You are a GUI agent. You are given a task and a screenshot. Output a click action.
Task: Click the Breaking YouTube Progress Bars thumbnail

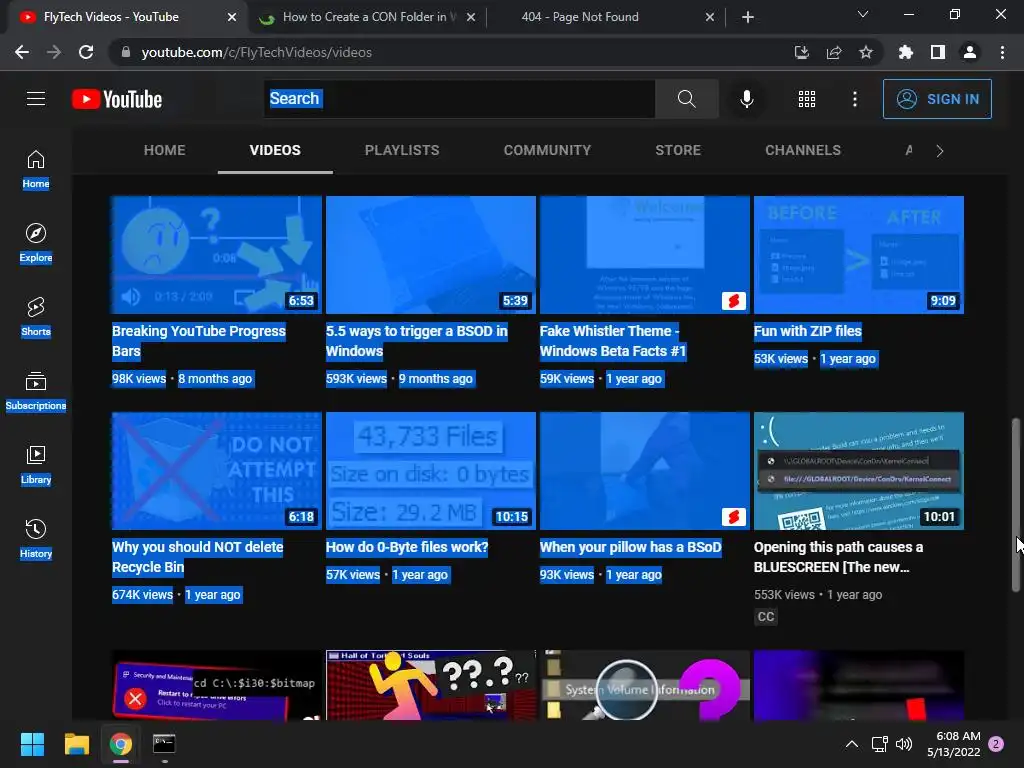point(216,255)
